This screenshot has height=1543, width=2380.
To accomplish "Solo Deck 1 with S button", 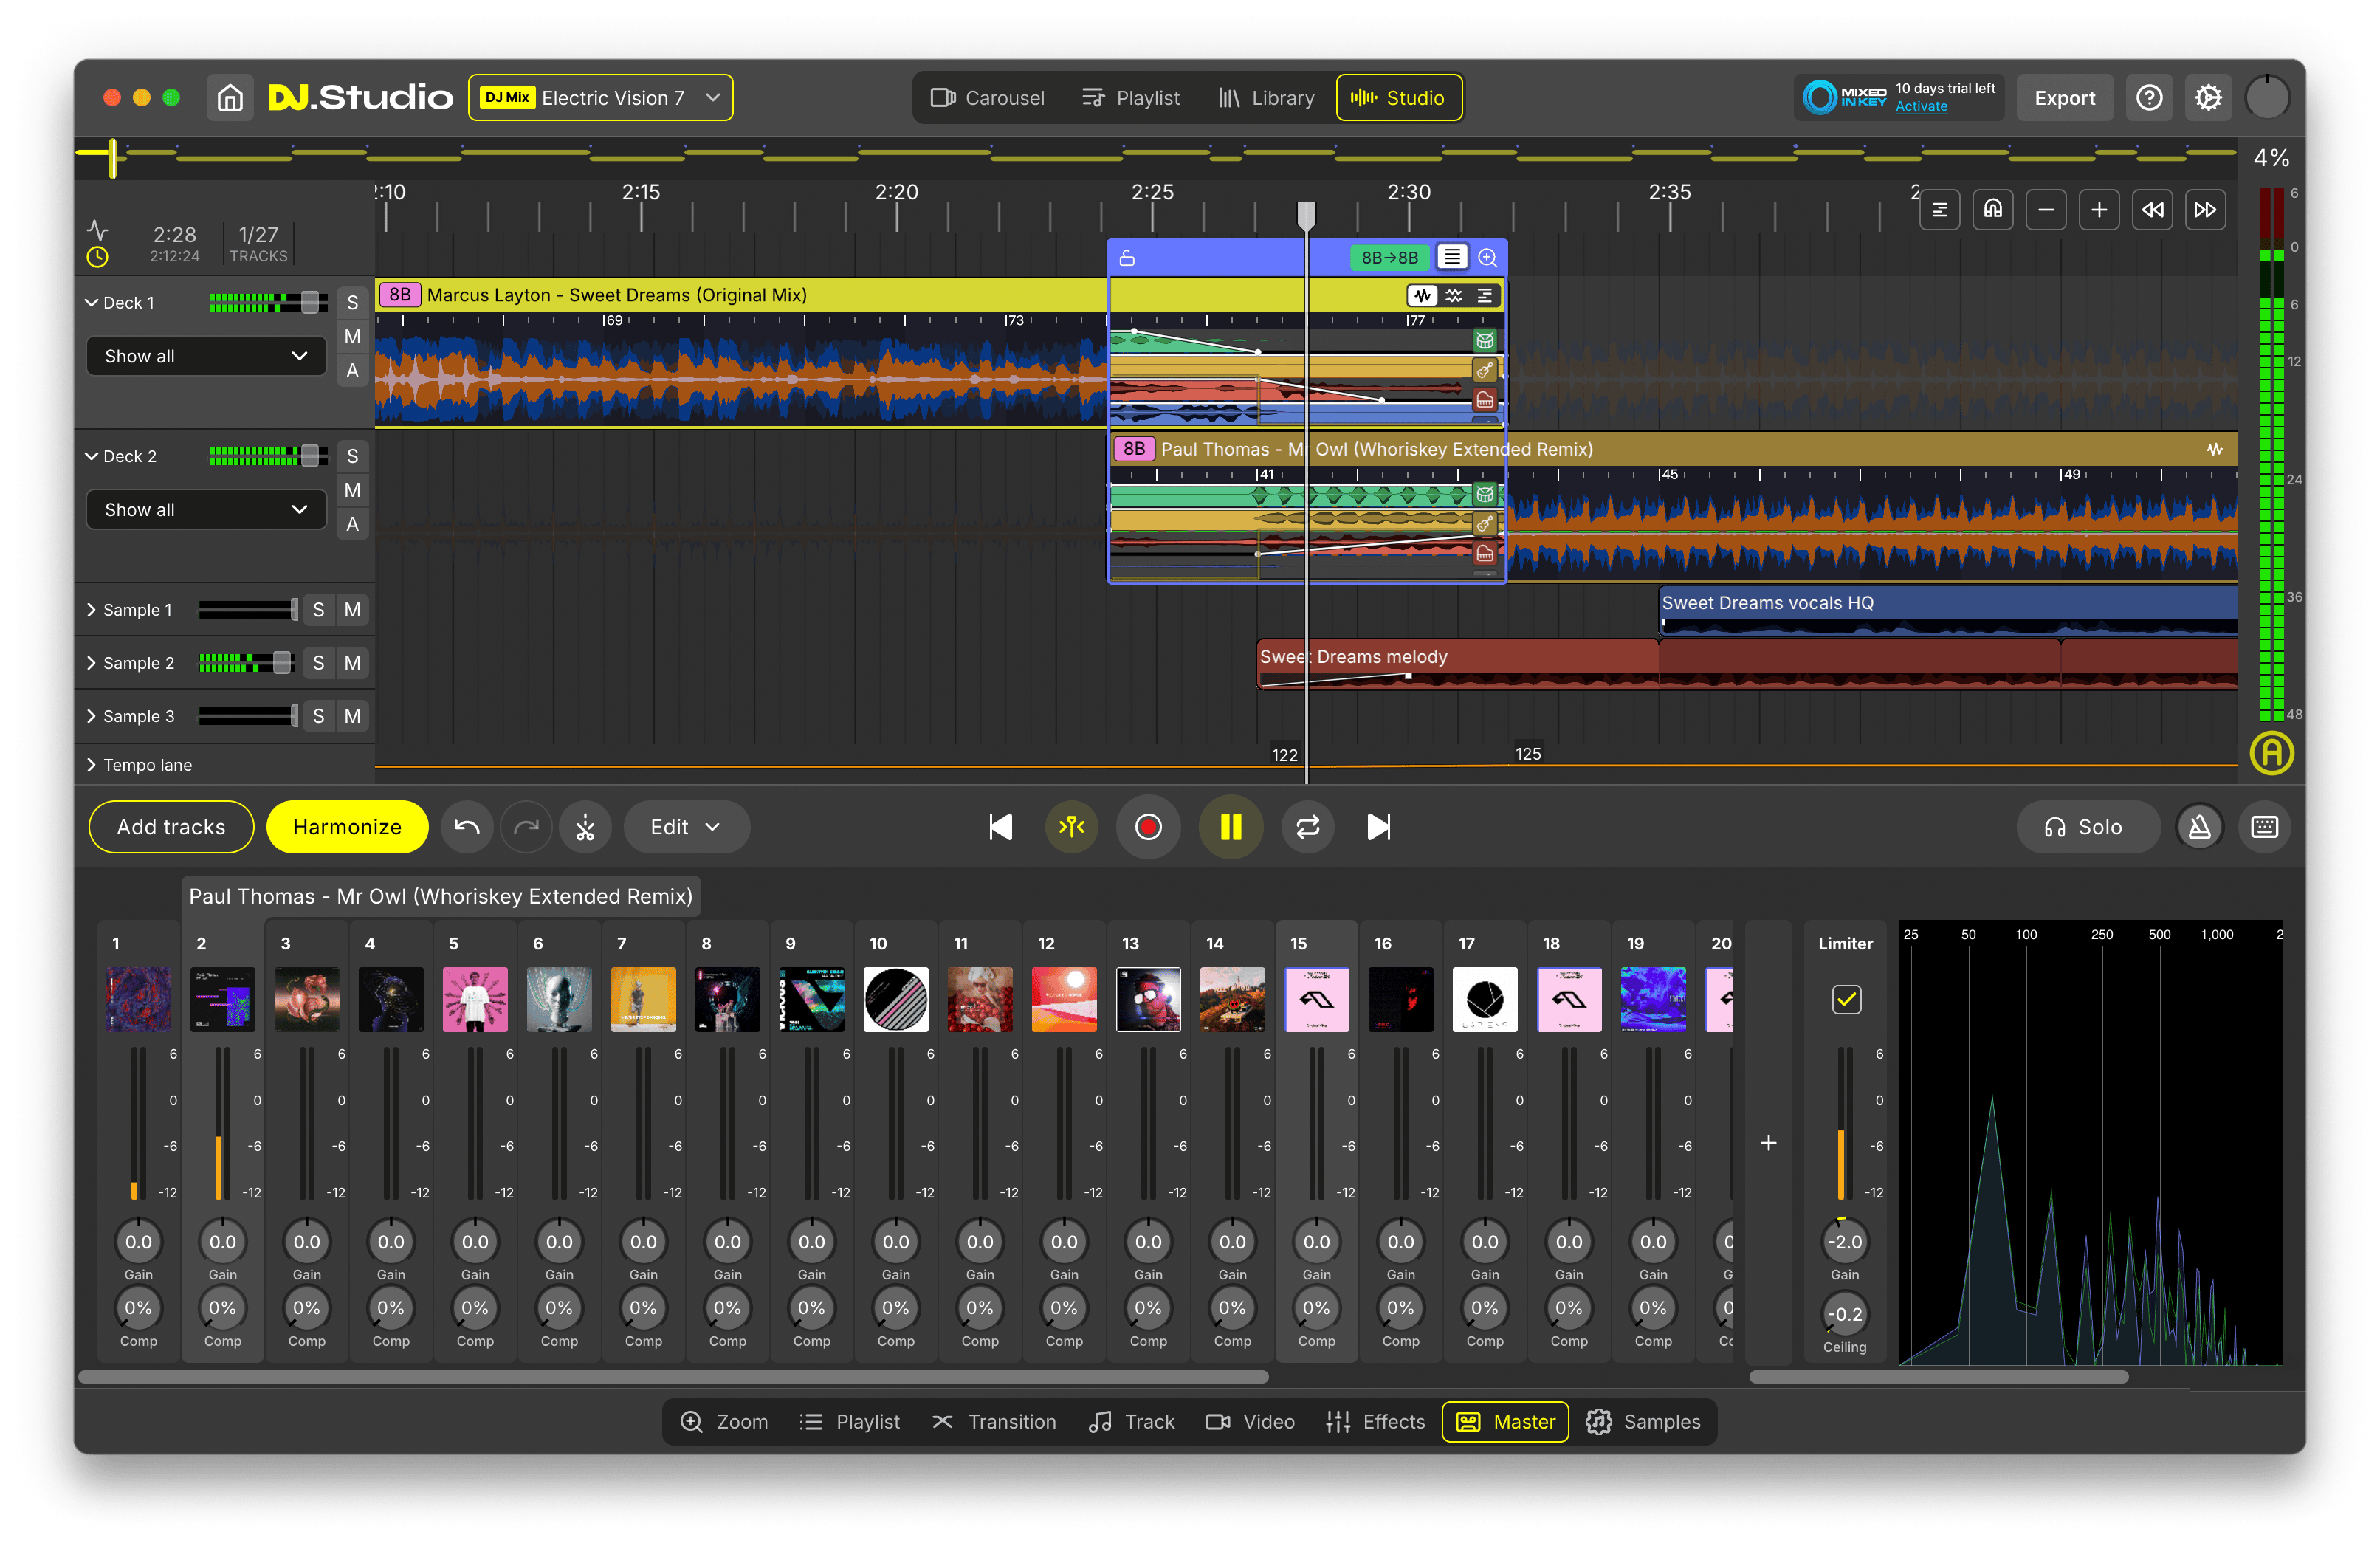I will tap(352, 303).
